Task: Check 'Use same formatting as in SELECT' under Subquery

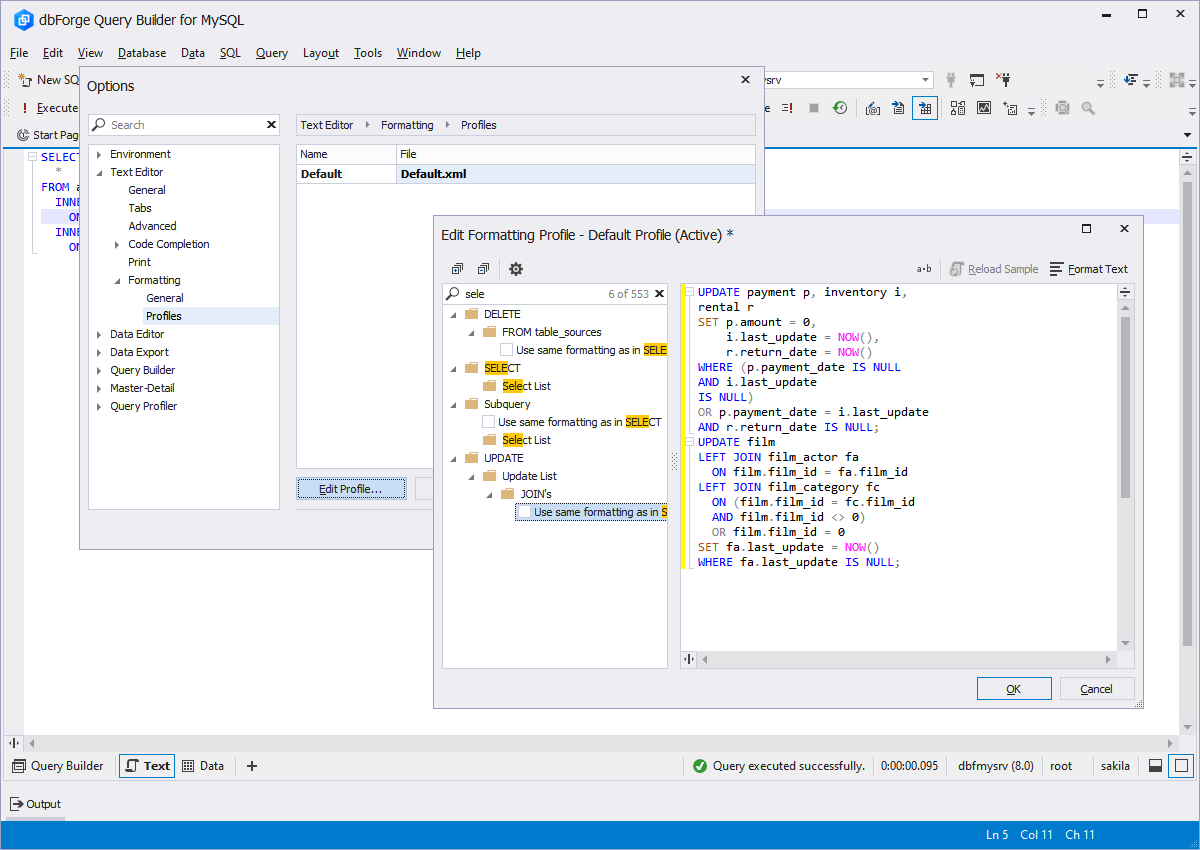Action: [x=489, y=422]
